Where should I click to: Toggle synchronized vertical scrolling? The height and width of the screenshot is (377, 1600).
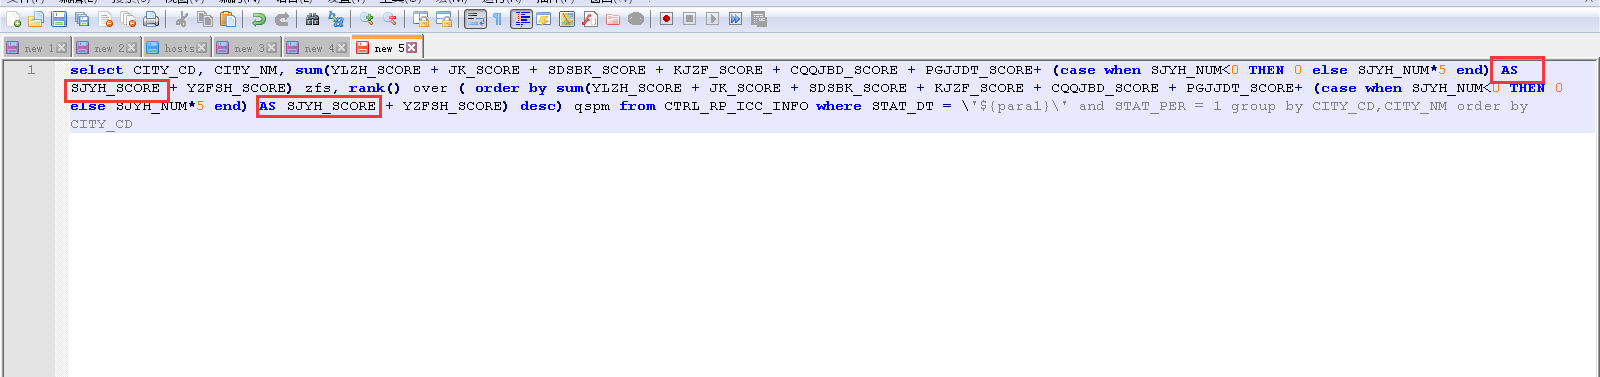[421, 19]
